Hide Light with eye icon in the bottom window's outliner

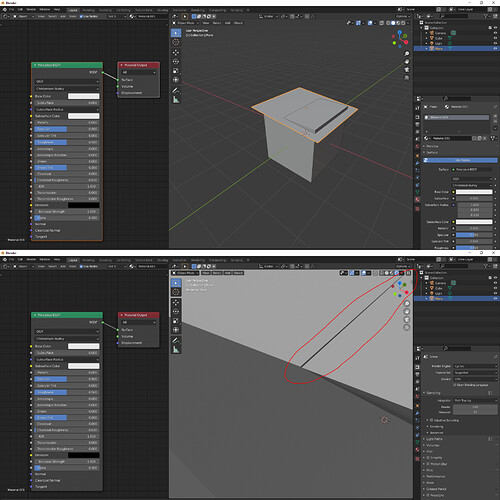(x=495, y=293)
